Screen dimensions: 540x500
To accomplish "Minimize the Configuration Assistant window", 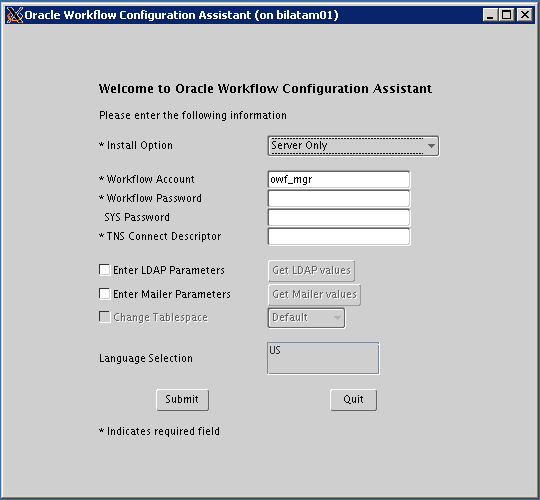I will point(490,15).
